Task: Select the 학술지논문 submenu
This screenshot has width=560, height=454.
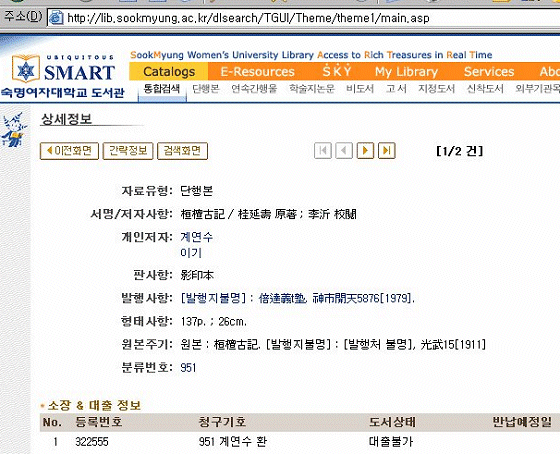Action: (x=312, y=89)
